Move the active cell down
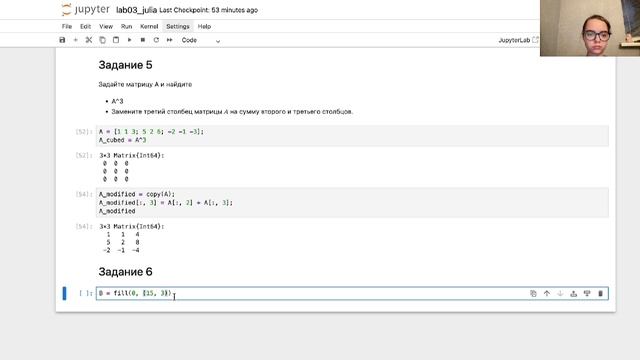 pyautogui.click(x=560, y=293)
